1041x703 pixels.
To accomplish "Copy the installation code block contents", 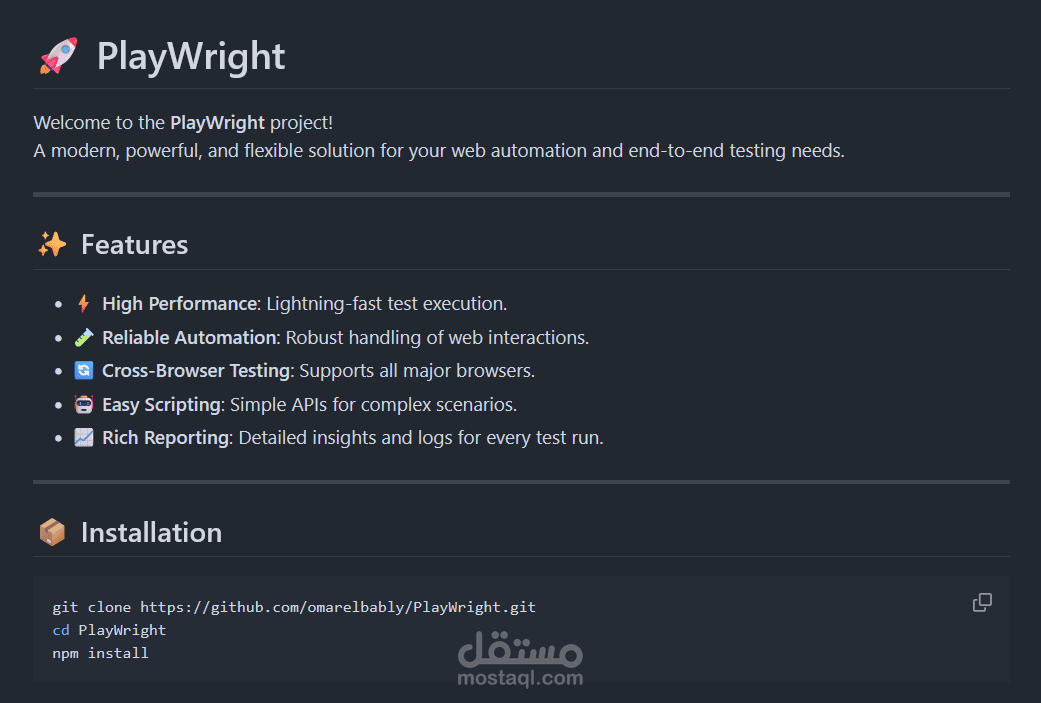I will point(982,603).
